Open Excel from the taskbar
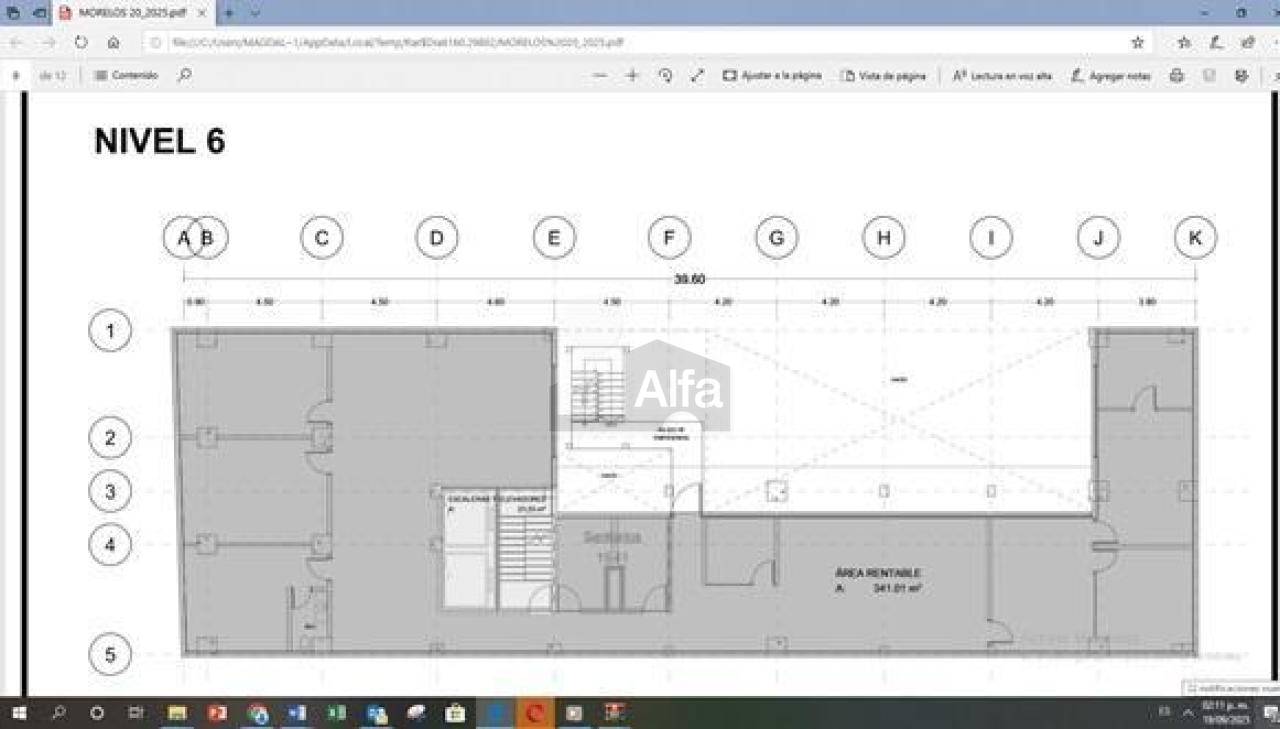The width and height of the screenshot is (1280, 729). pos(337,713)
